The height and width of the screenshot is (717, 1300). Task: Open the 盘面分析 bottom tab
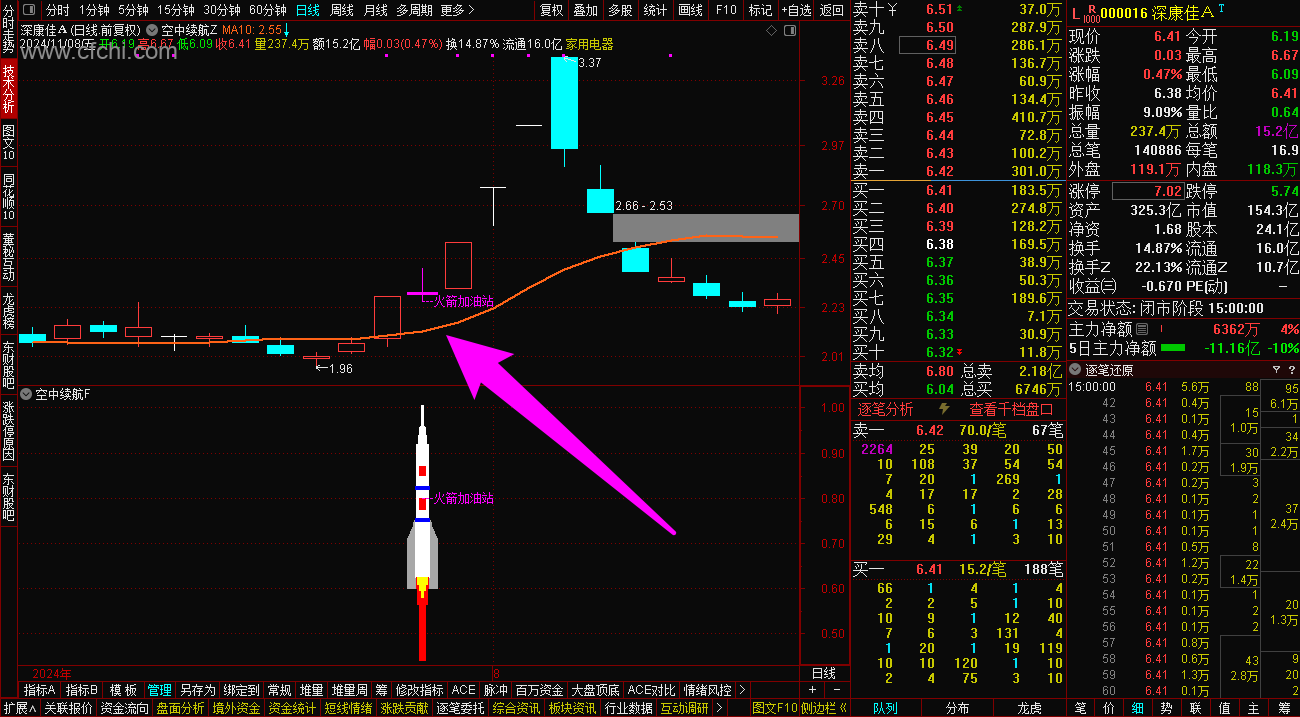click(x=180, y=708)
